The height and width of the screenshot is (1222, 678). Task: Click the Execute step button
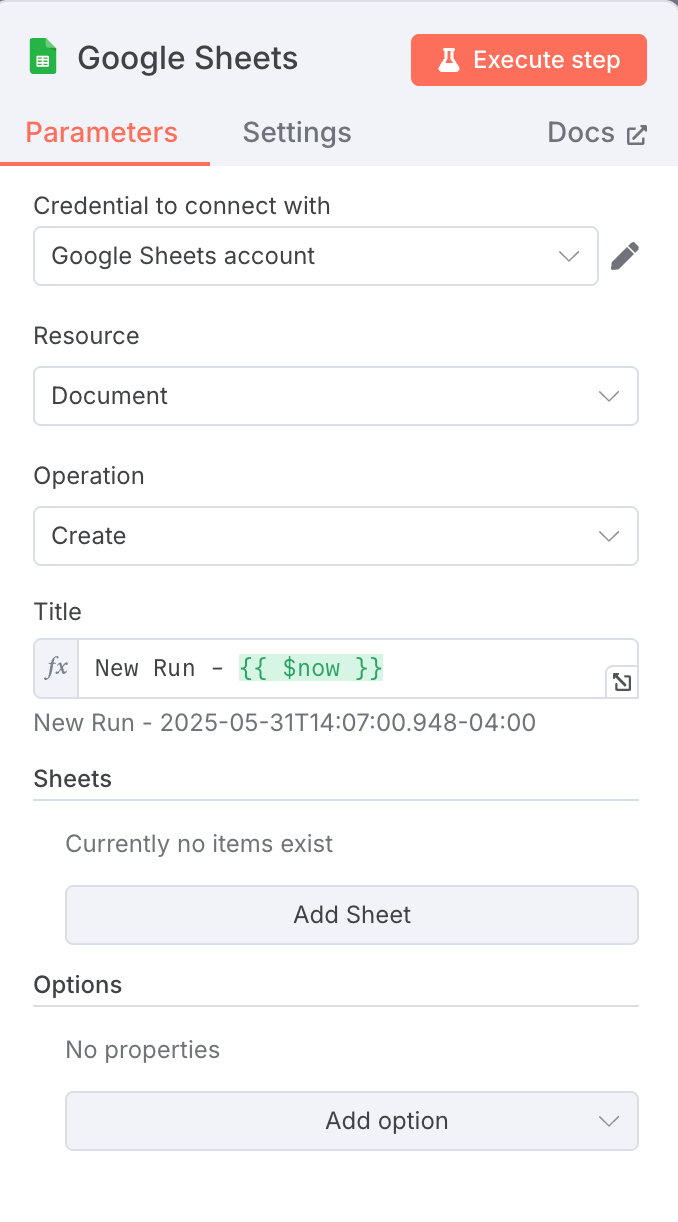click(x=529, y=60)
